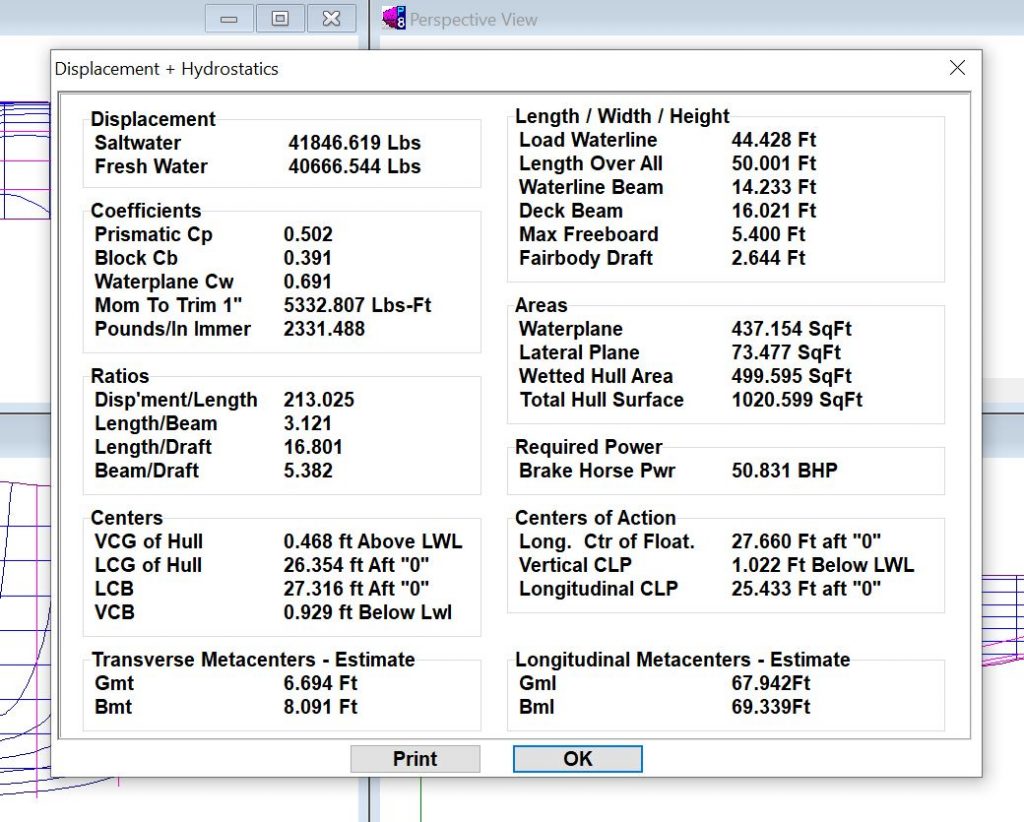Select Saltwater value 41846.619 Lbs

[x=355, y=143]
